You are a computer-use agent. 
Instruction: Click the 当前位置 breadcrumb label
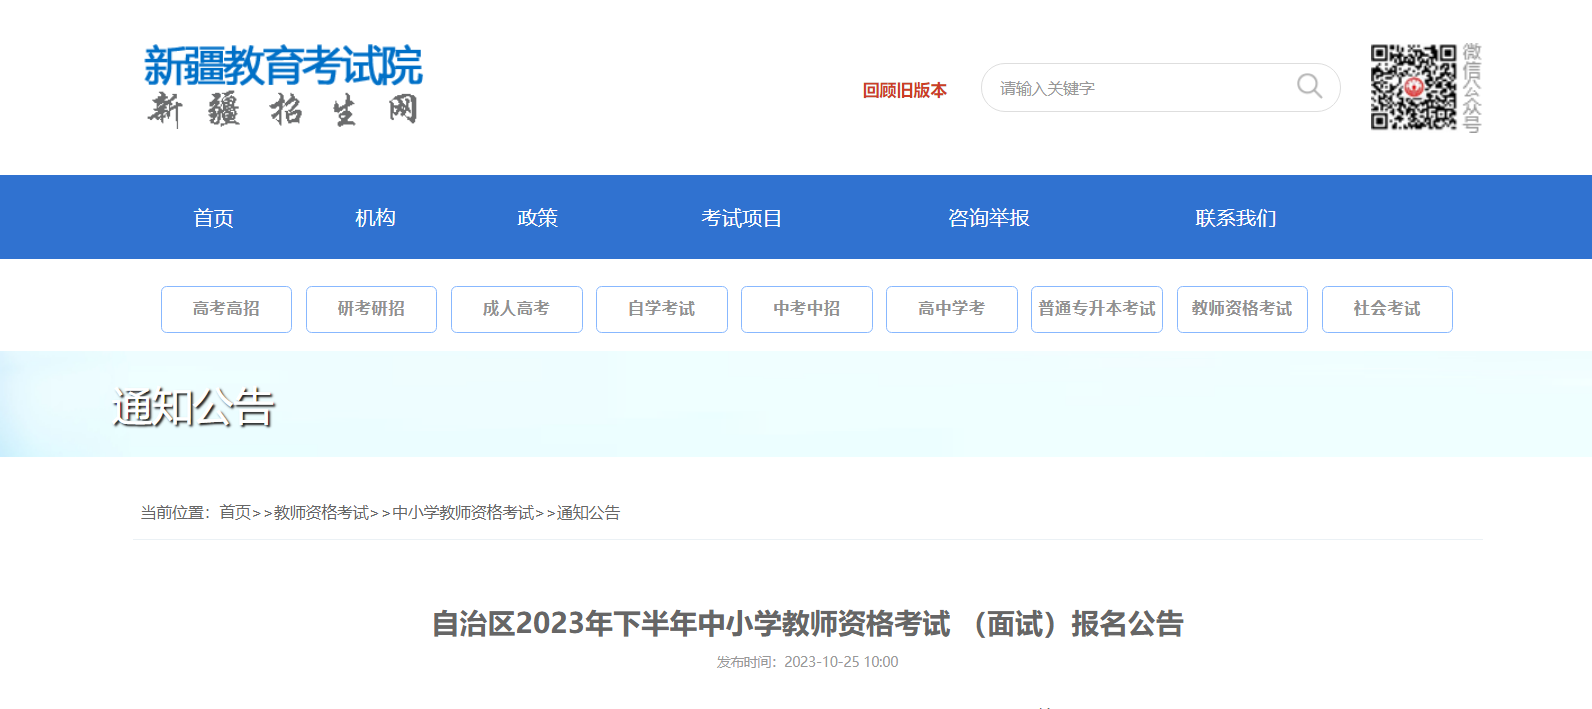[175, 513]
